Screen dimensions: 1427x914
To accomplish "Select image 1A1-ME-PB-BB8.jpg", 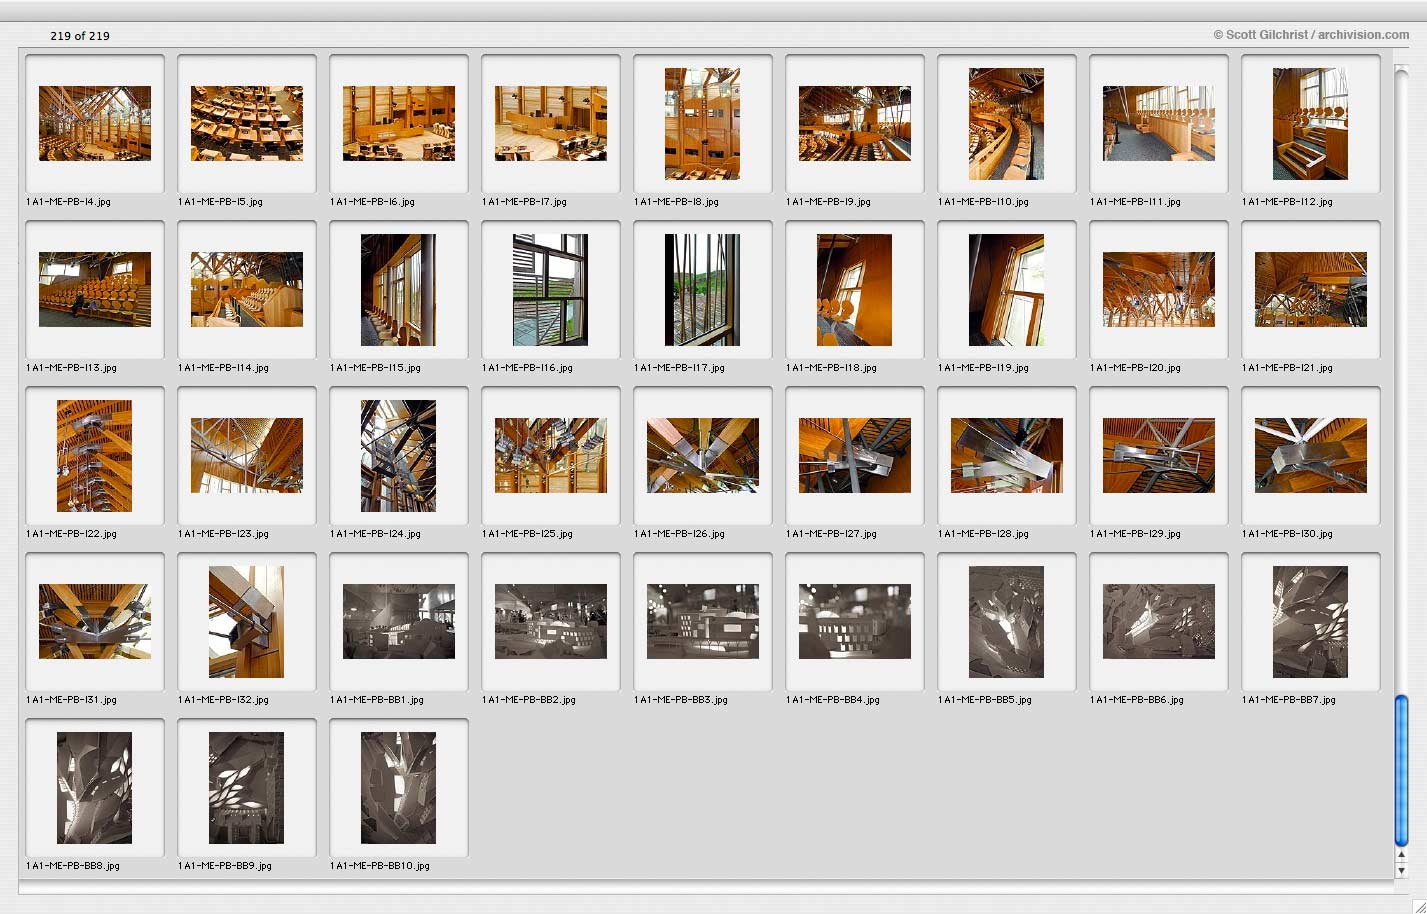I will [x=95, y=788].
